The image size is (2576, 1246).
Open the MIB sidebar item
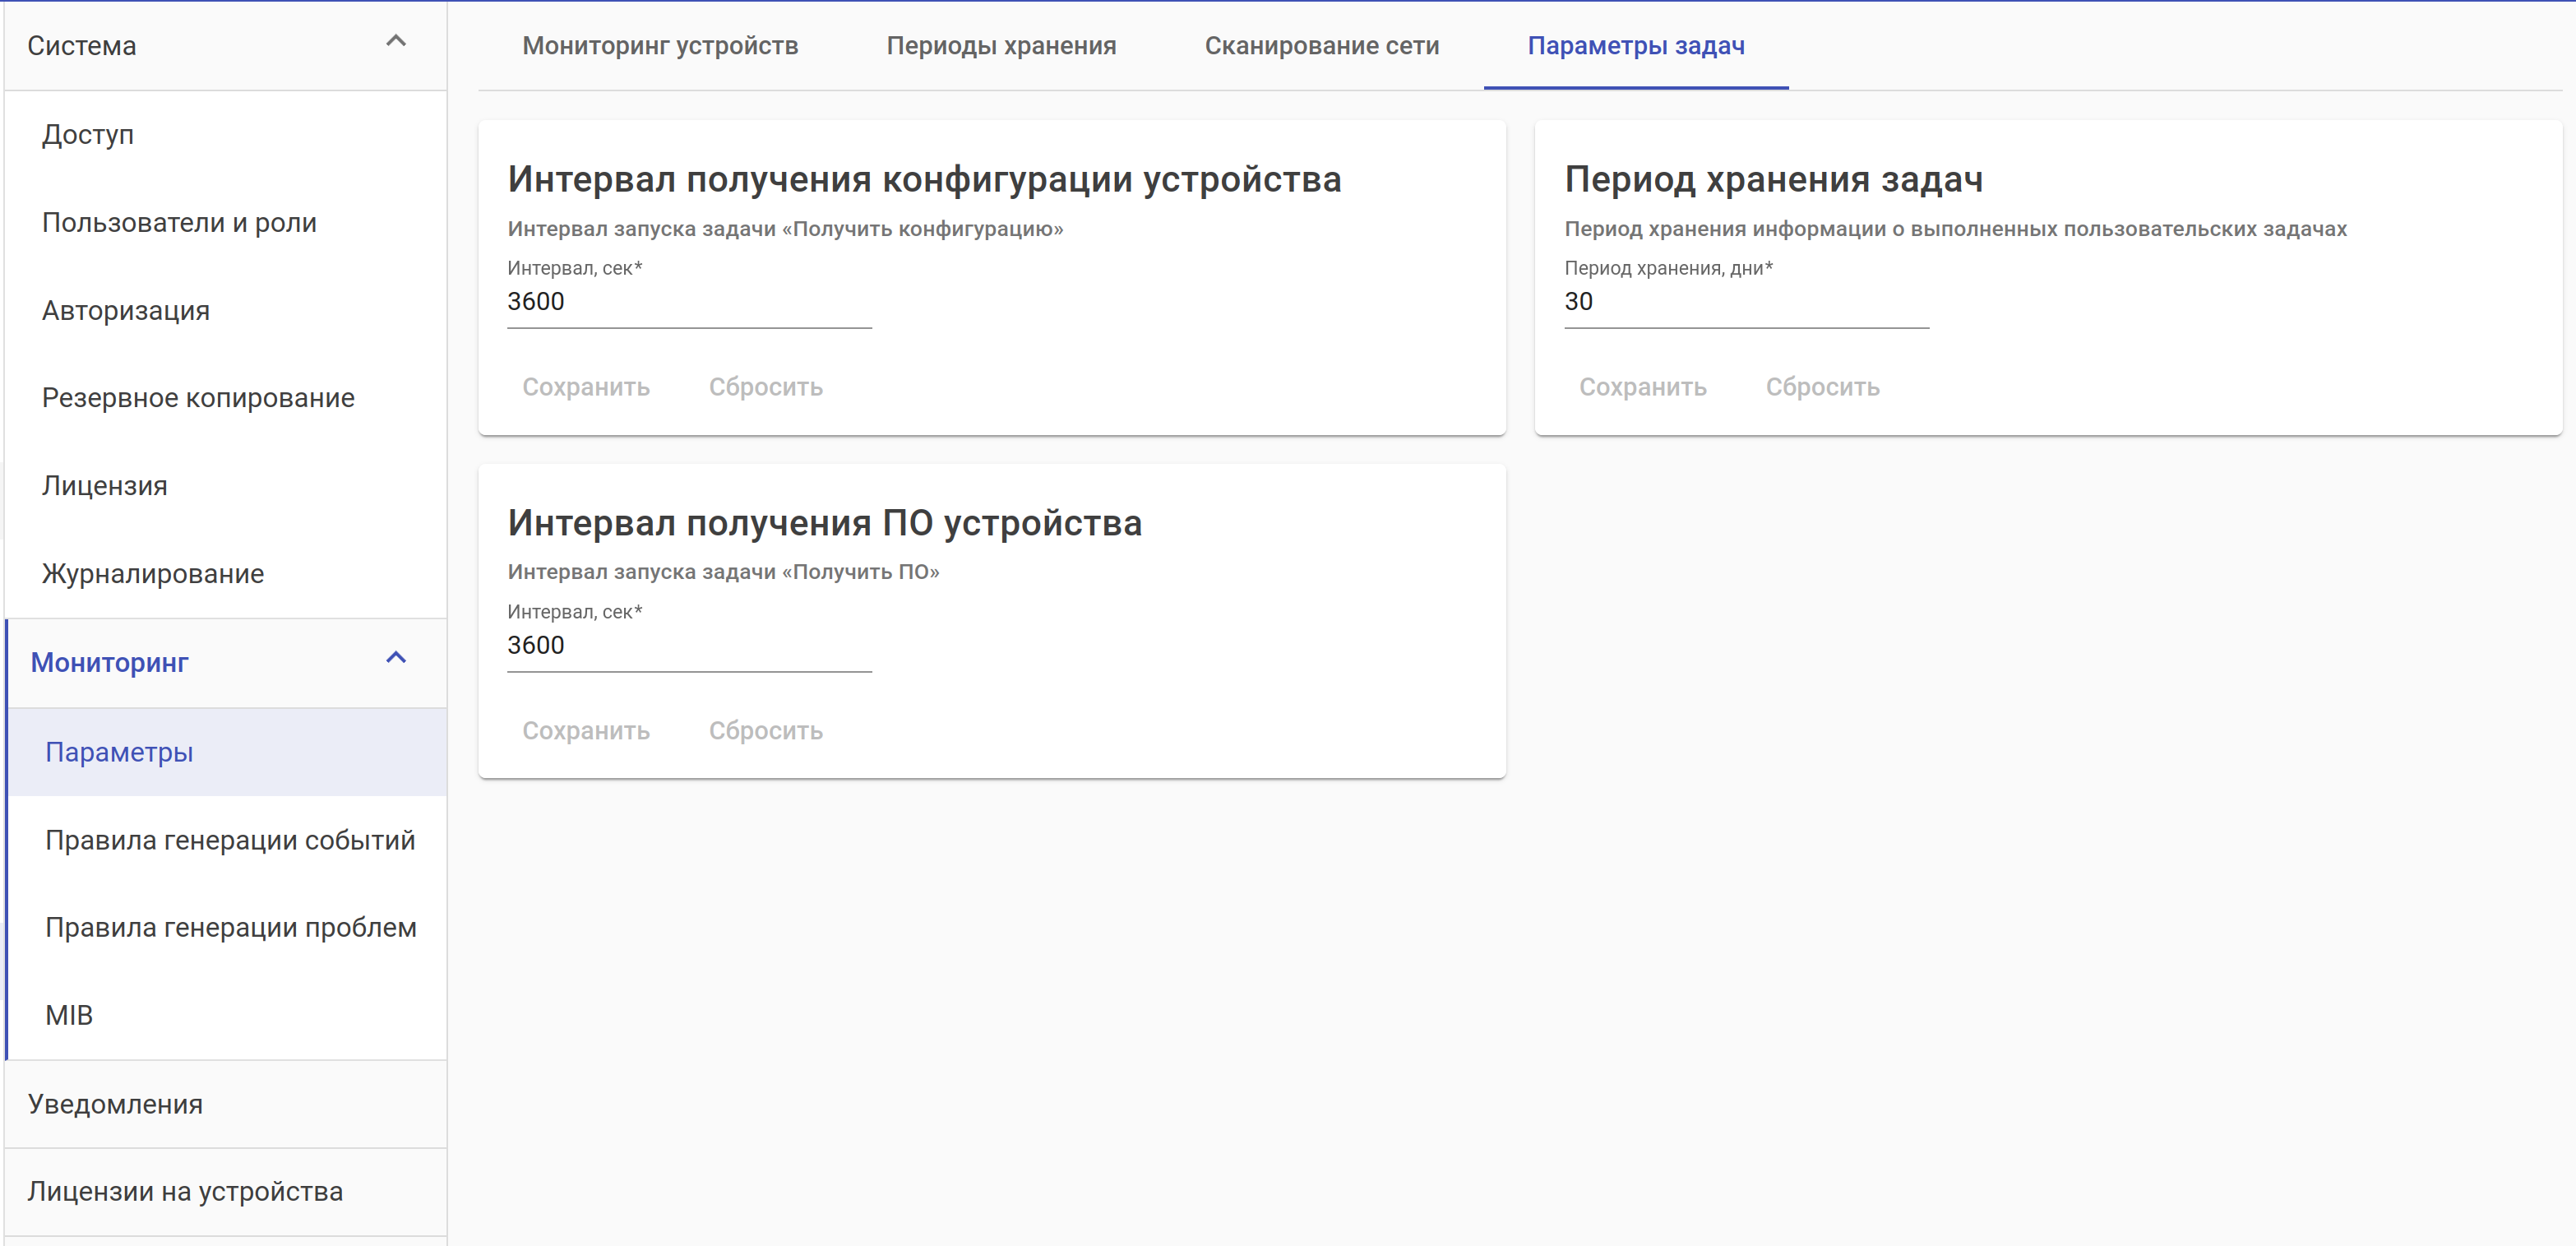(70, 1015)
